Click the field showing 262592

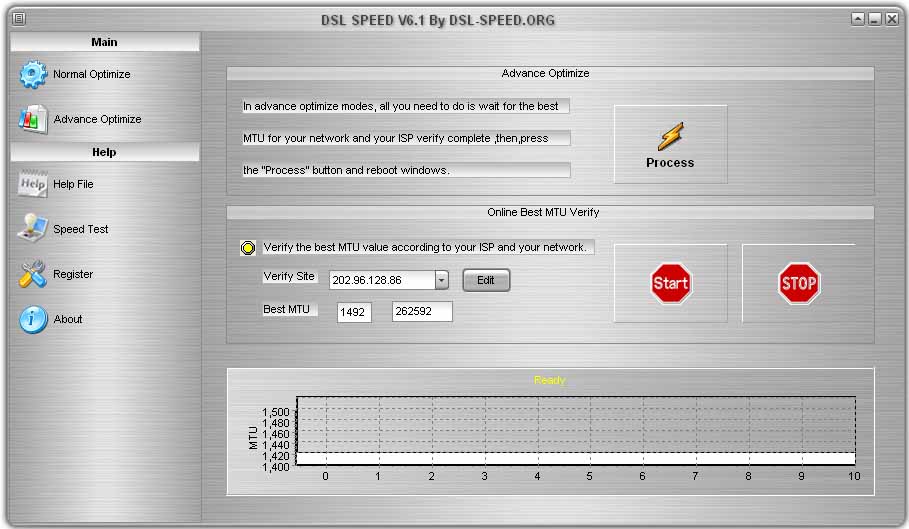[x=422, y=311]
